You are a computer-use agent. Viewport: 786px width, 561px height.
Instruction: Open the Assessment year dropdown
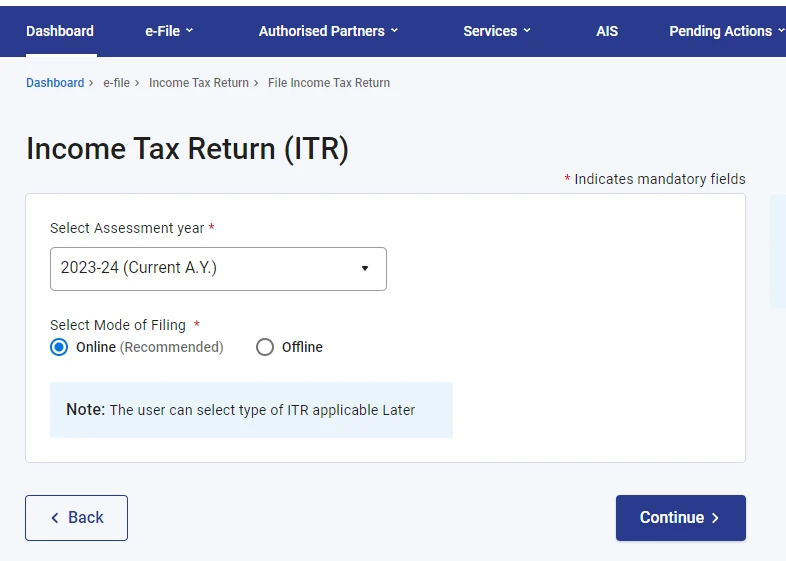[218, 268]
